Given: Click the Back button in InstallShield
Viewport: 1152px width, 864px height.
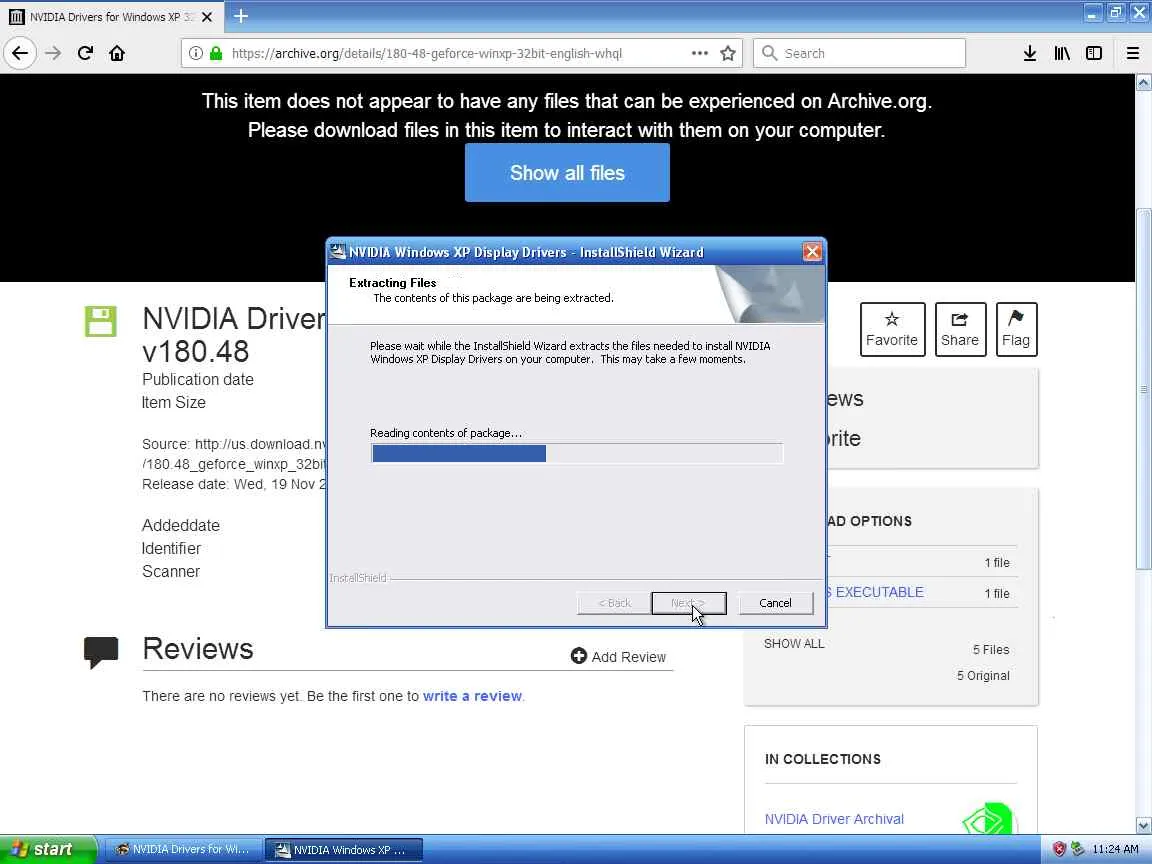Looking at the screenshot, I should pos(614,603).
